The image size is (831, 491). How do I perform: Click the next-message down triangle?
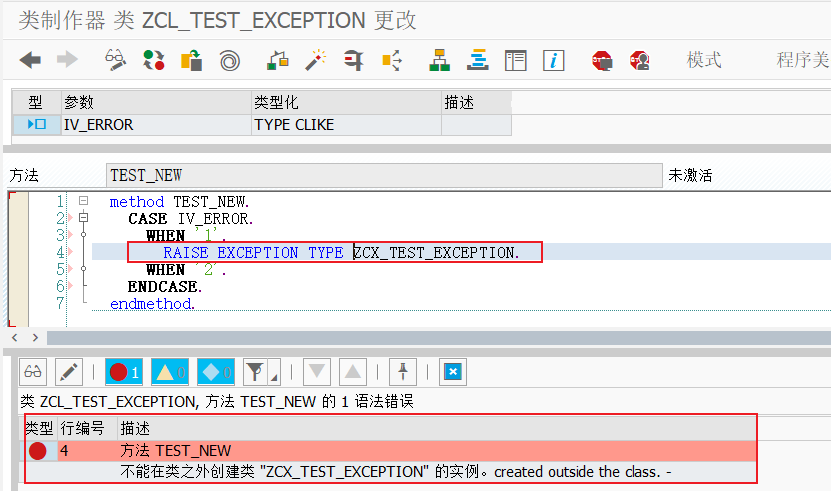click(316, 372)
